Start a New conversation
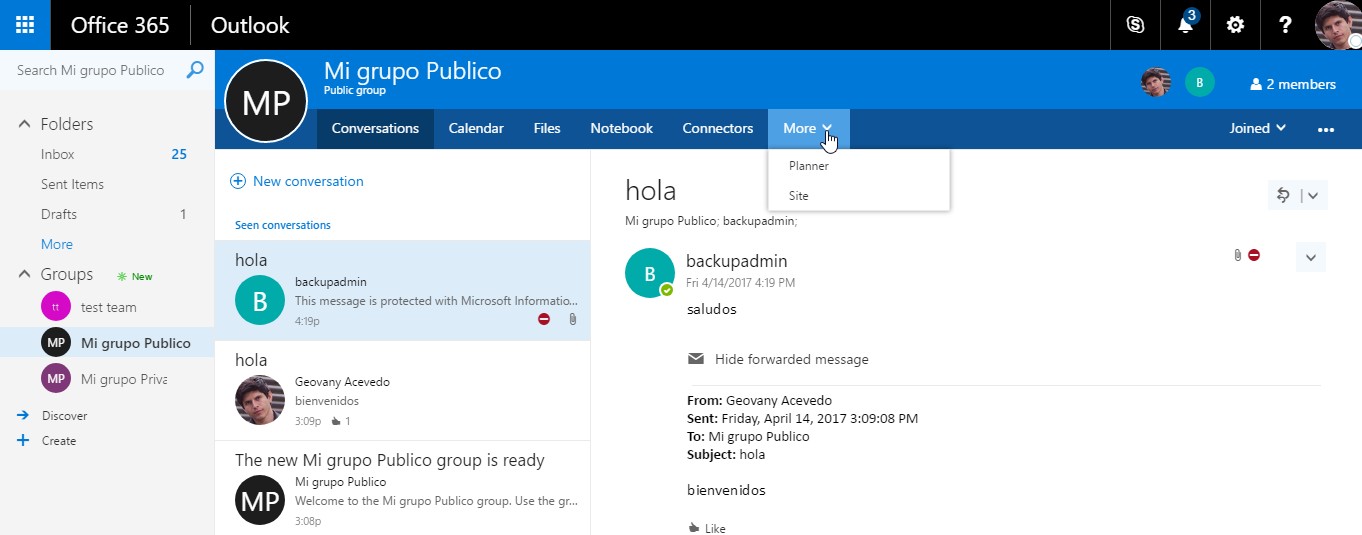 coord(297,181)
